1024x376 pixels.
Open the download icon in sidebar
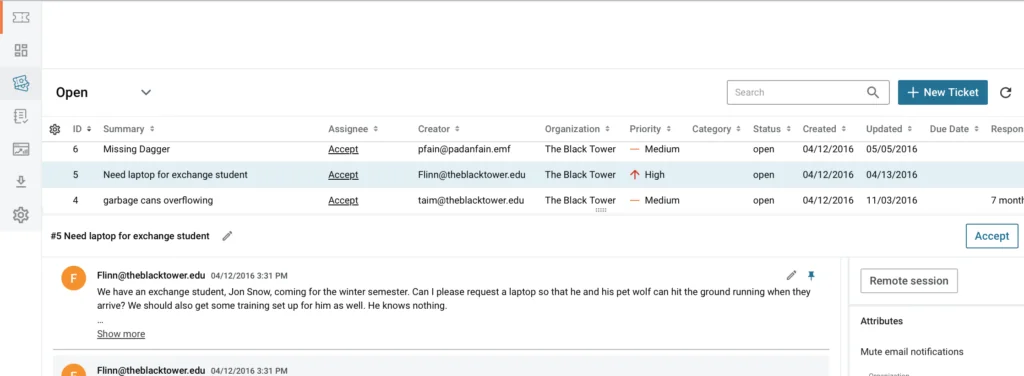tap(21, 181)
